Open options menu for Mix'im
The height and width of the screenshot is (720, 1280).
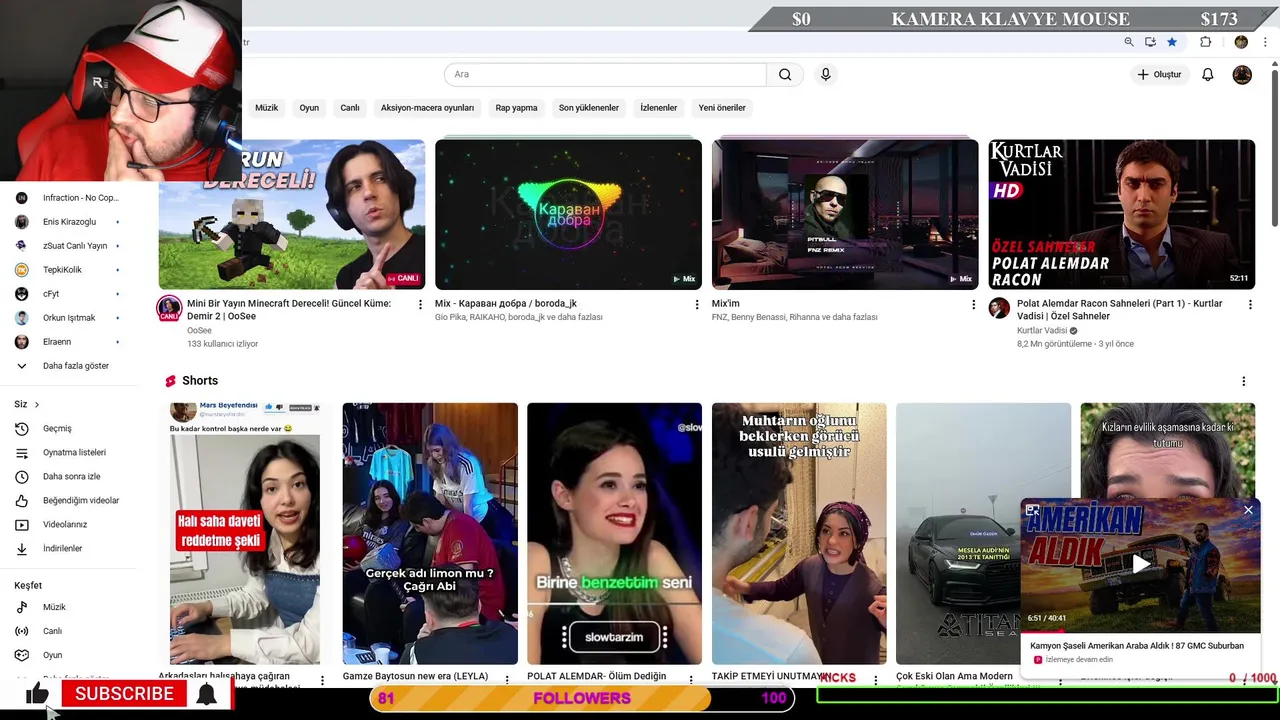click(x=973, y=304)
